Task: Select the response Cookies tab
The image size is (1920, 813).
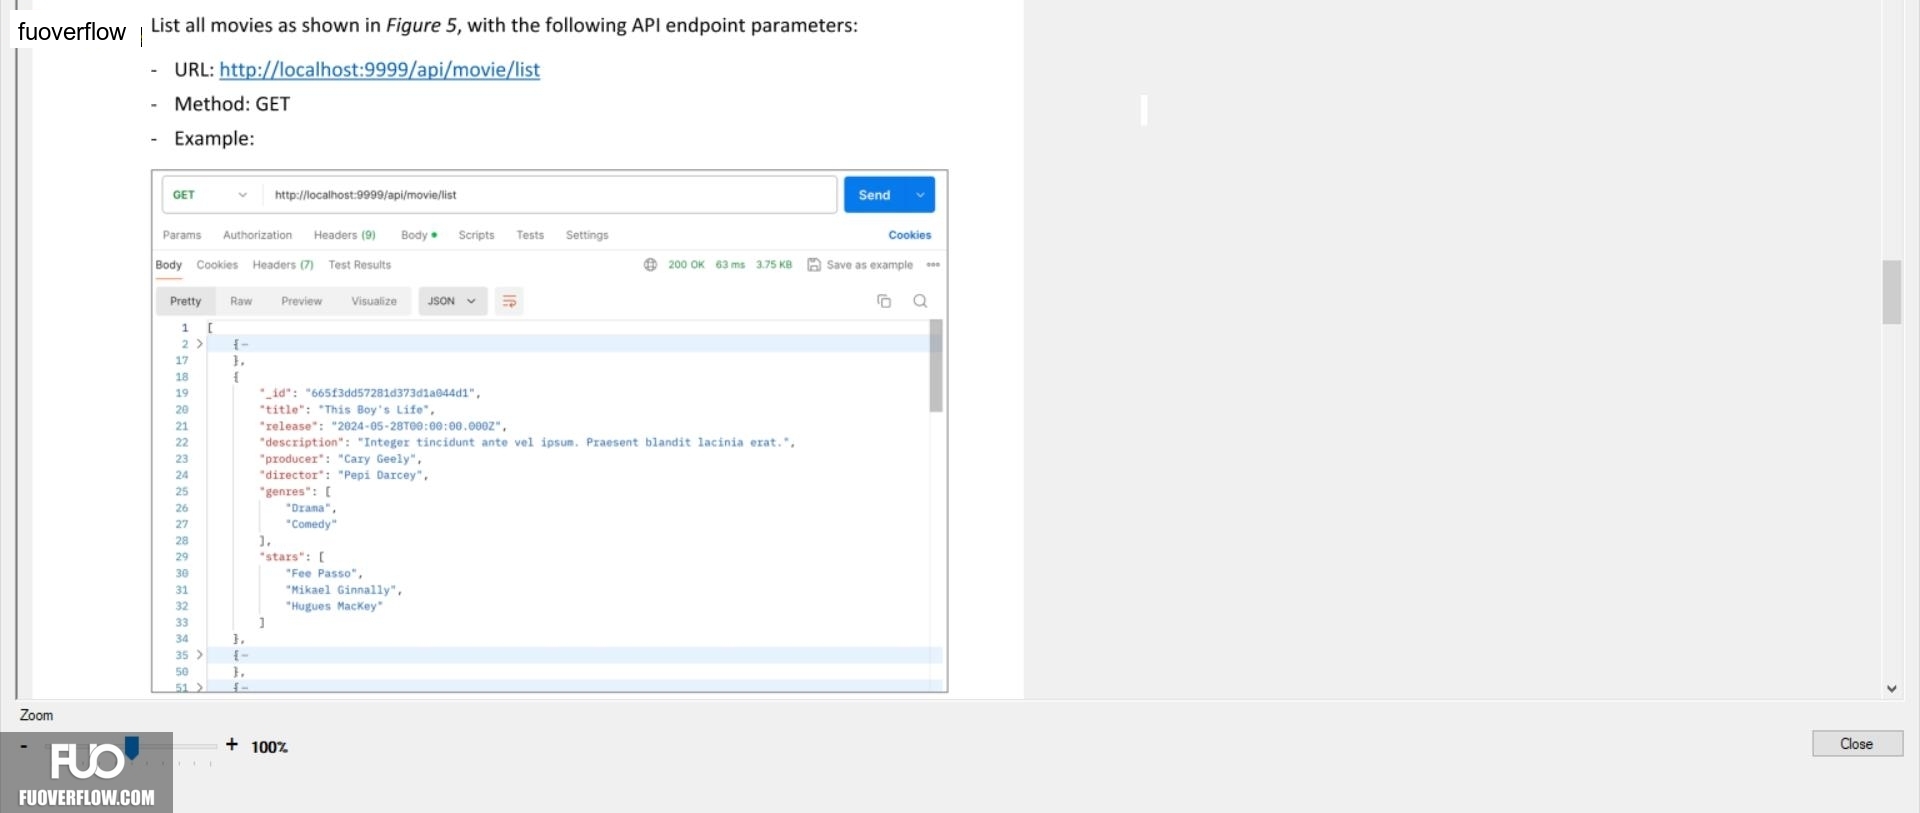Action: click(217, 265)
